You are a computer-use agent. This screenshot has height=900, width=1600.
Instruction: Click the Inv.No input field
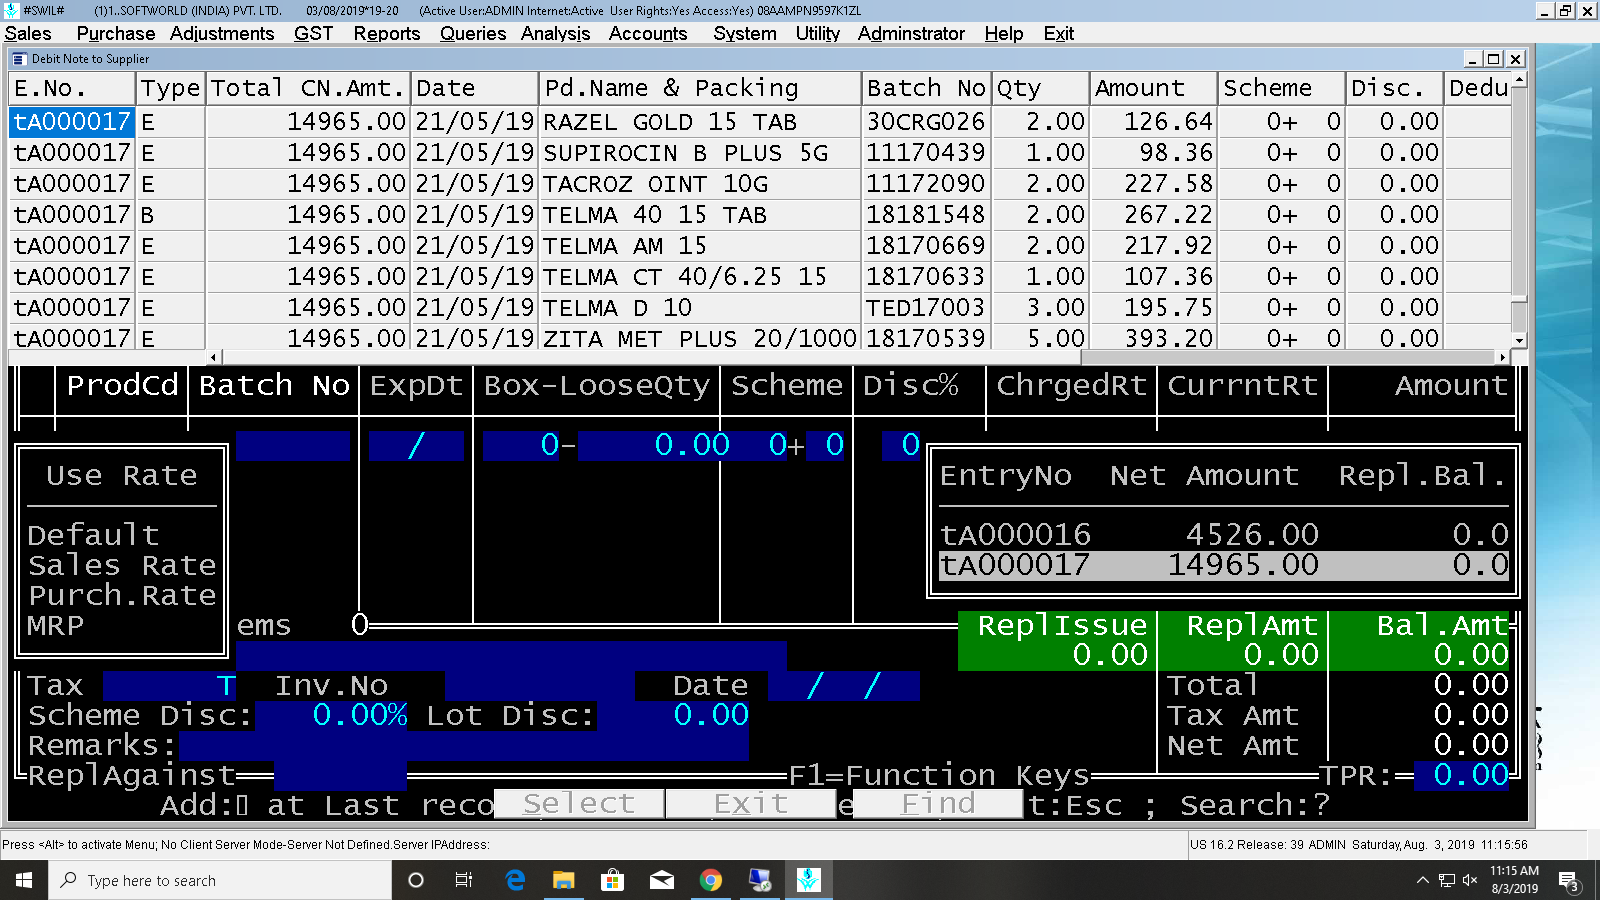(540, 686)
